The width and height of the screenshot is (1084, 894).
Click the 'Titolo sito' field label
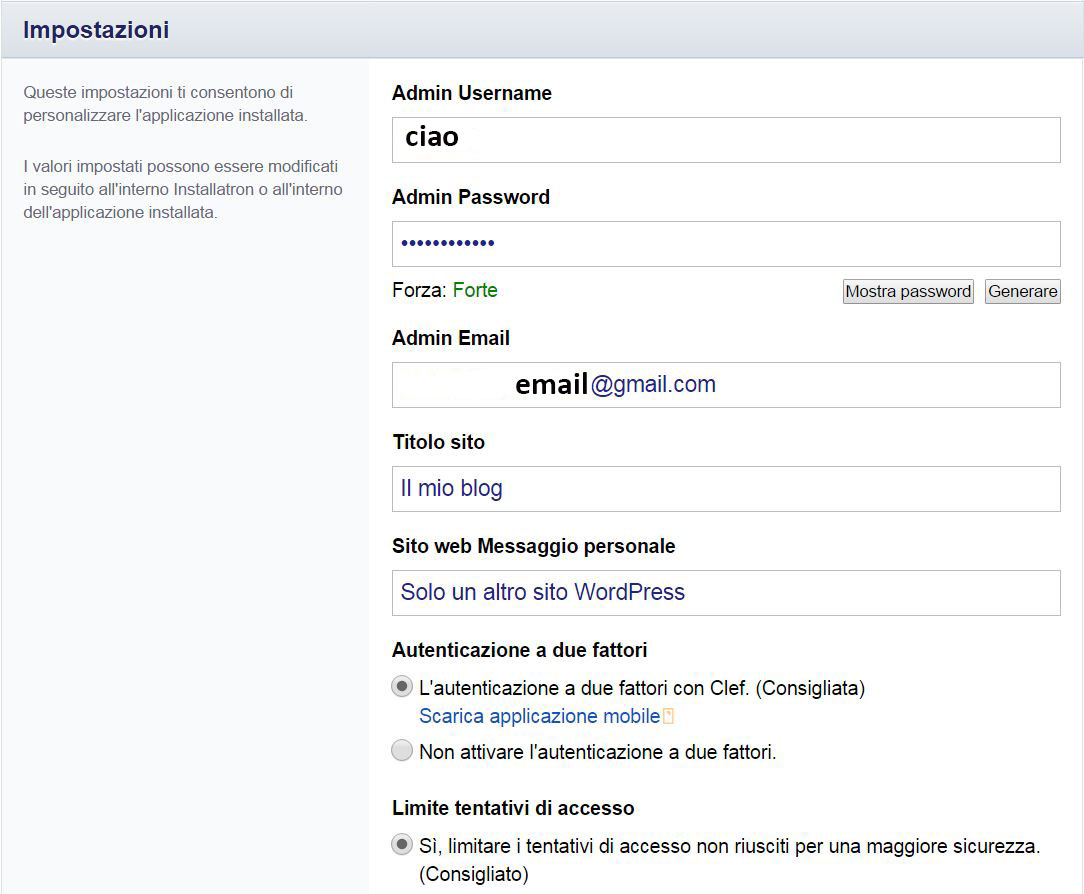pyautogui.click(x=438, y=442)
